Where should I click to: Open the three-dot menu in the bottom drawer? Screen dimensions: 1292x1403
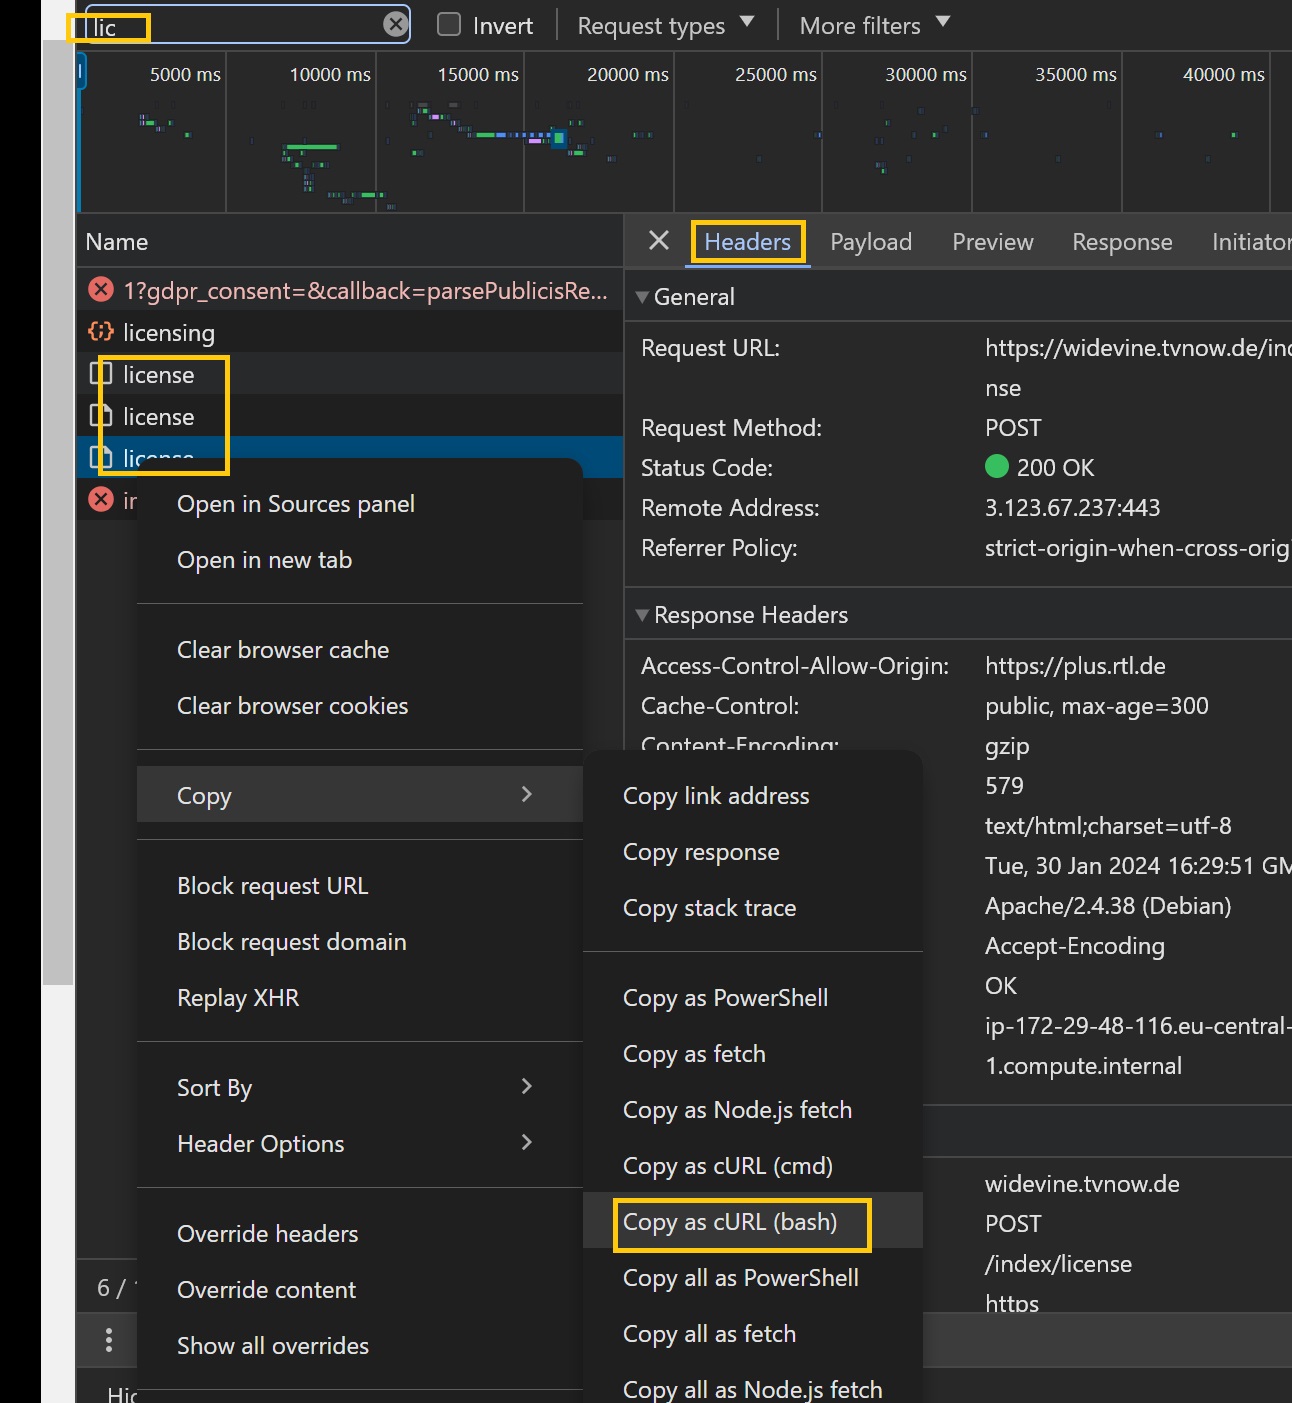109,1340
